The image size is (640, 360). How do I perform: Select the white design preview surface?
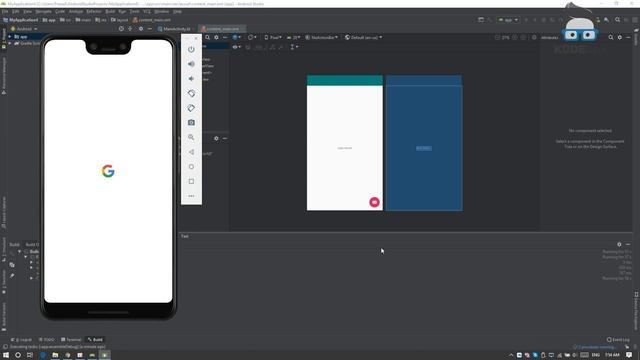point(345,143)
